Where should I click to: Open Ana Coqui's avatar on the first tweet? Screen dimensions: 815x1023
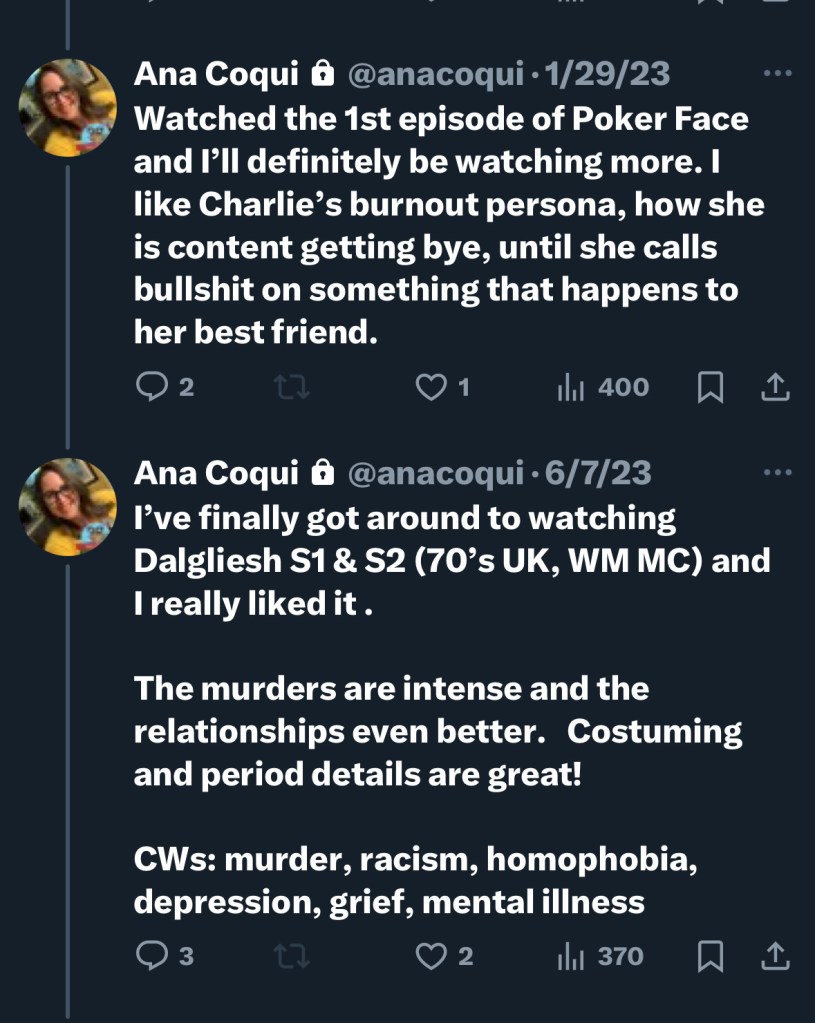(68, 108)
